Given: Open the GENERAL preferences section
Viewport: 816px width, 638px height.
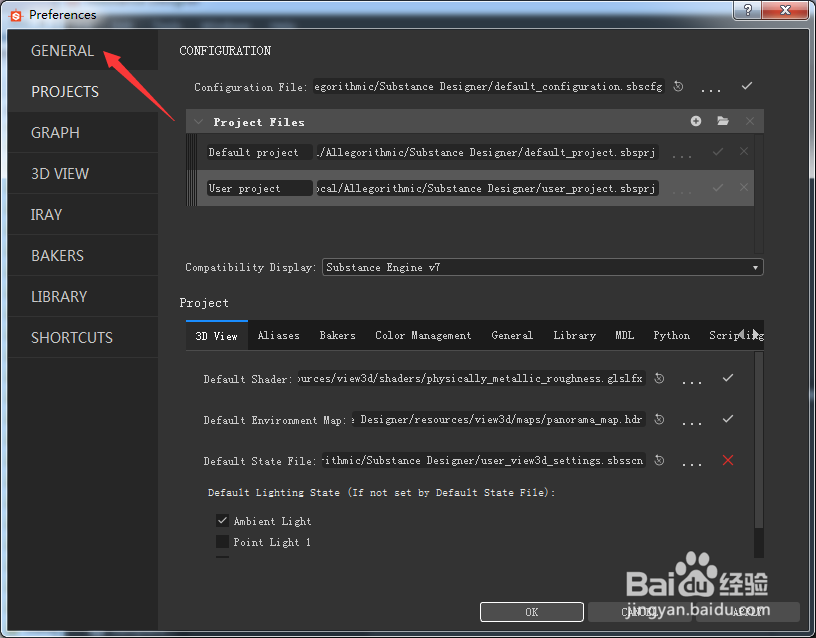Looking at the screenshot, I should tap(83, 50).
